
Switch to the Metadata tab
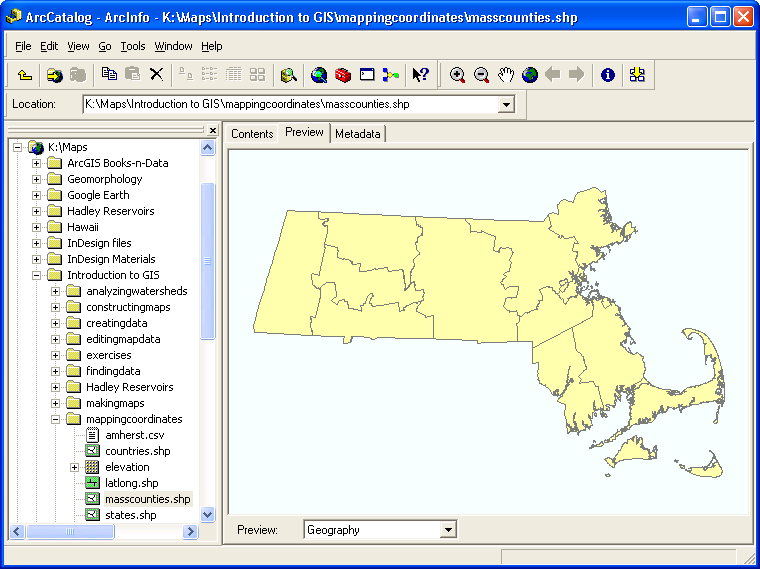tap(358, 134)
